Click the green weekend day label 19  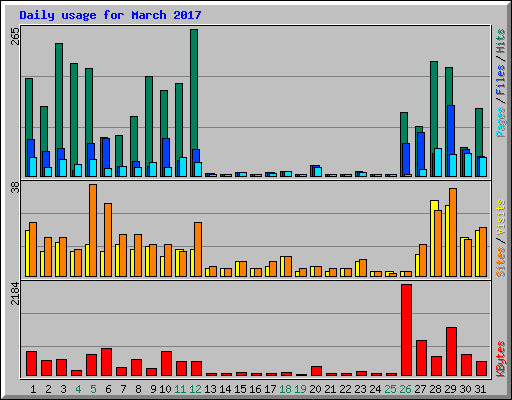(300, 389)
